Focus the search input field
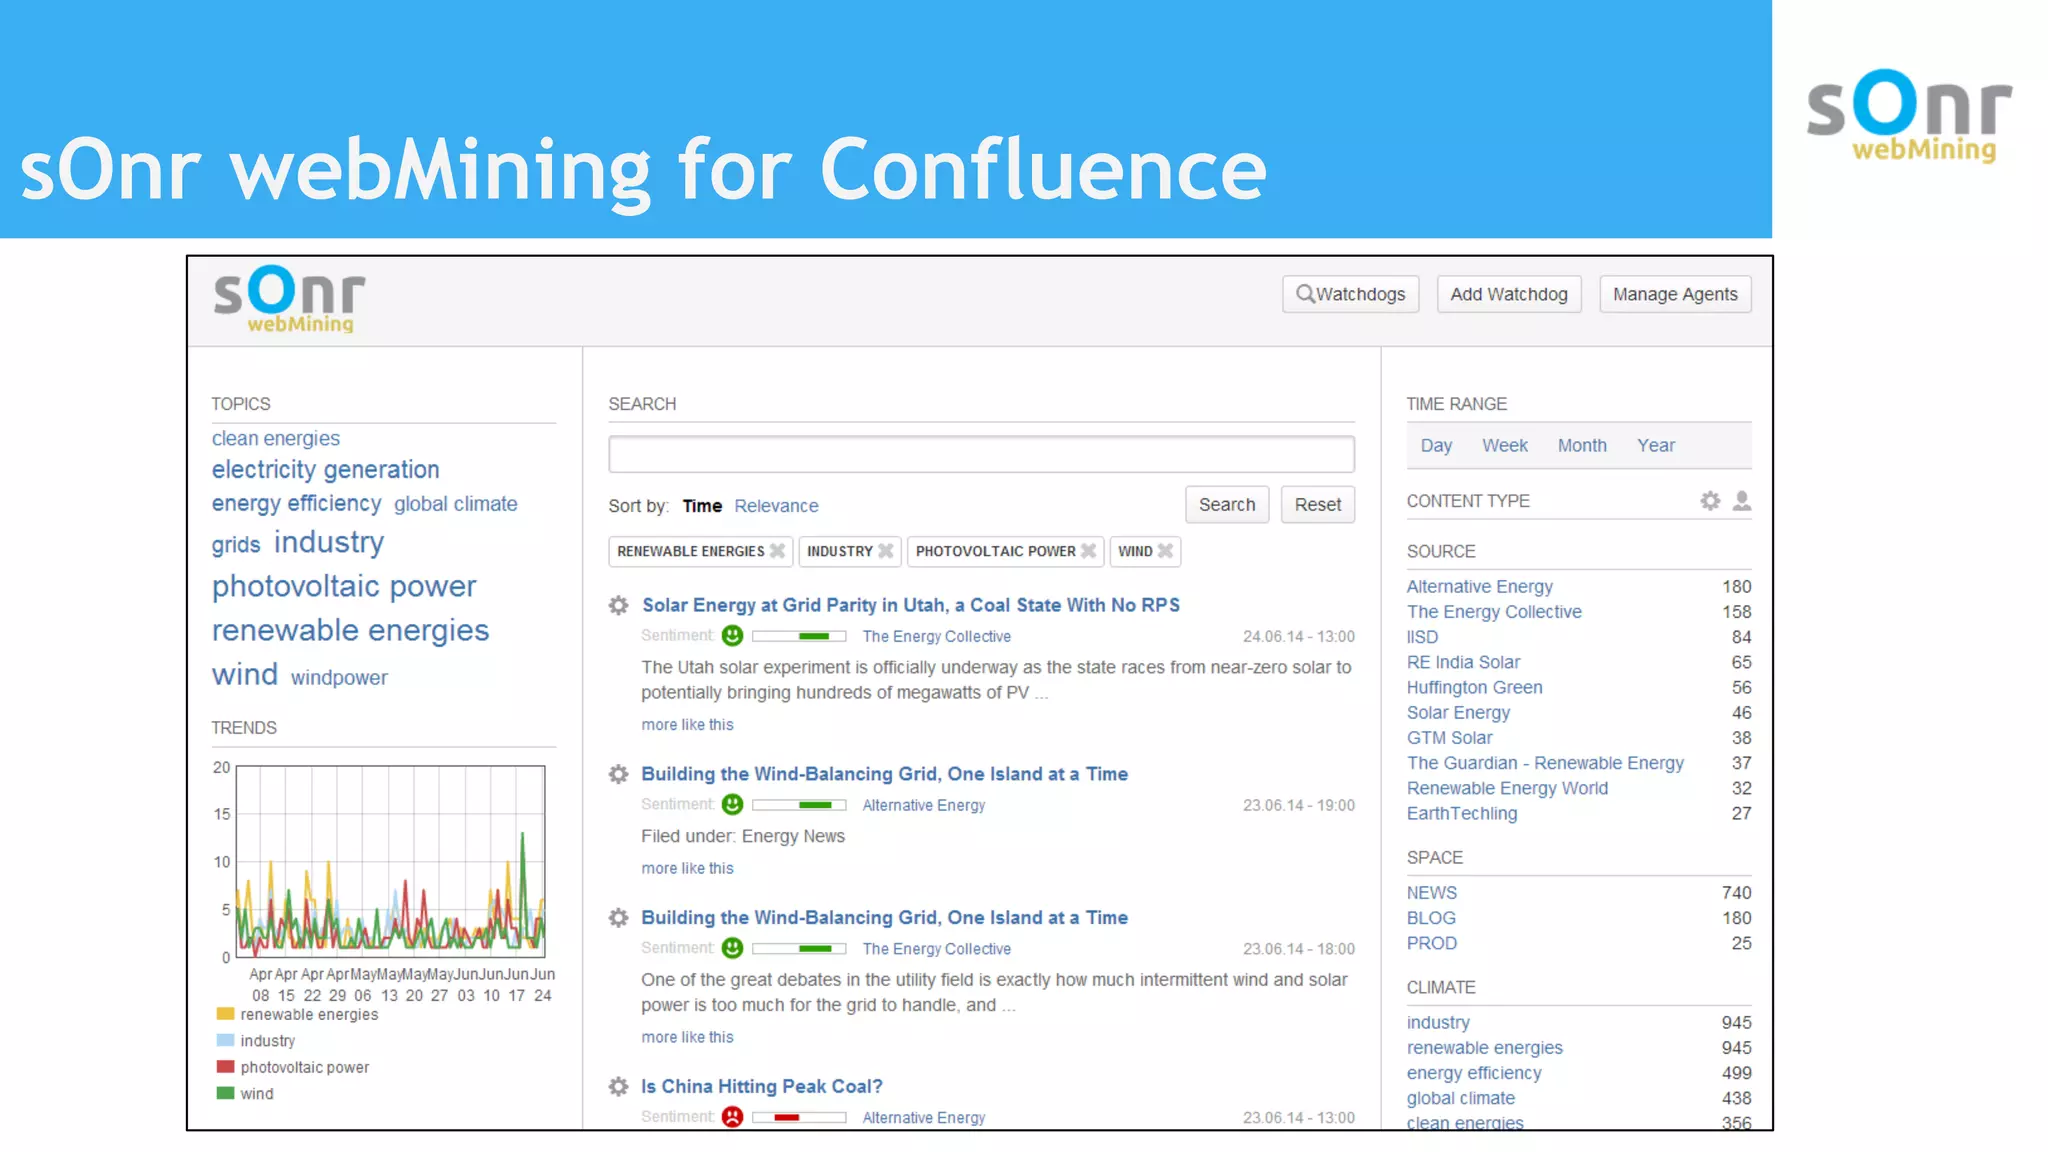 click(x=981, y=454)
